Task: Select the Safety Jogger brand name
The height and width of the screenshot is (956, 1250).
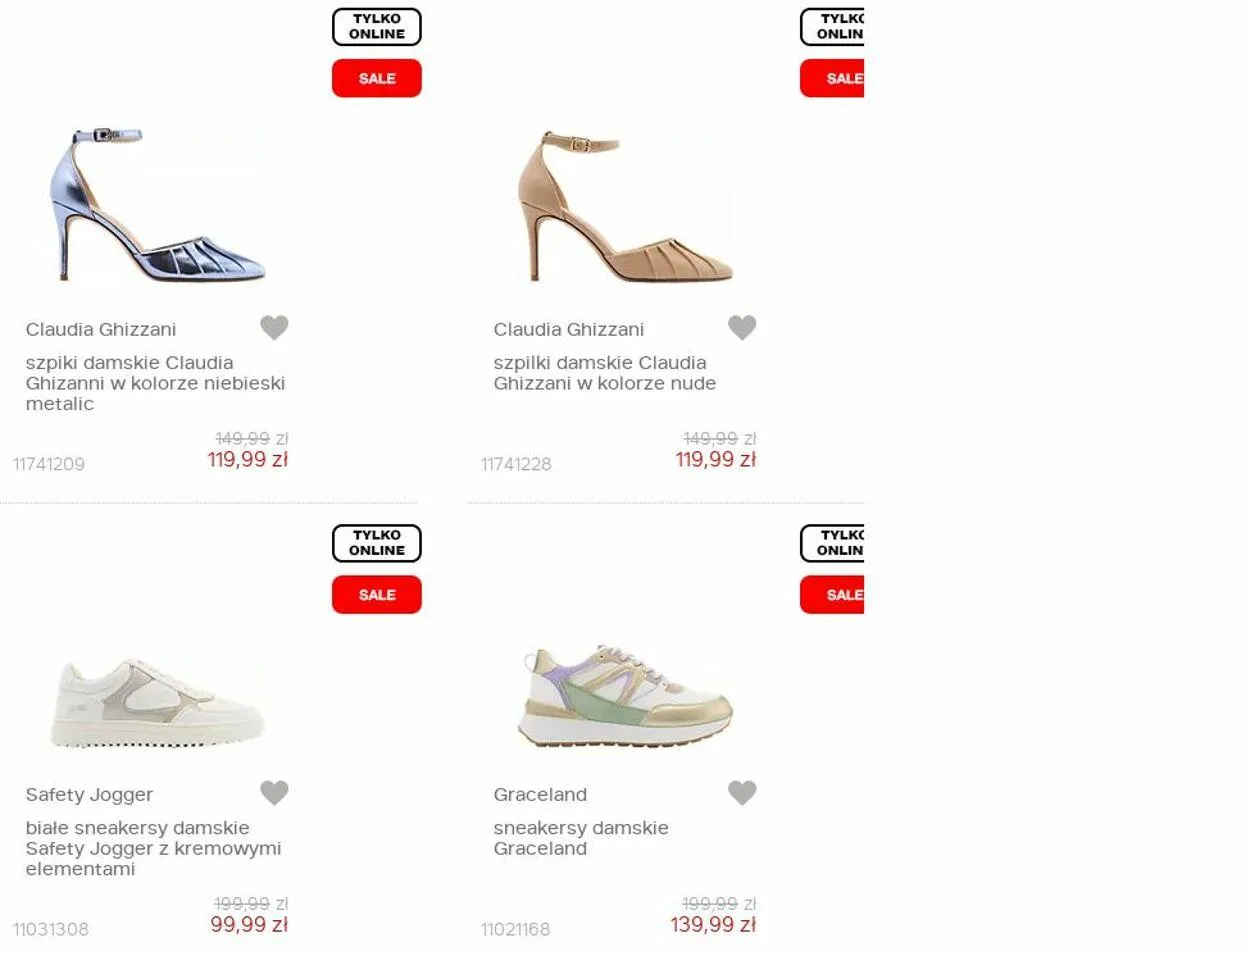Action: (x=89, y=795)
